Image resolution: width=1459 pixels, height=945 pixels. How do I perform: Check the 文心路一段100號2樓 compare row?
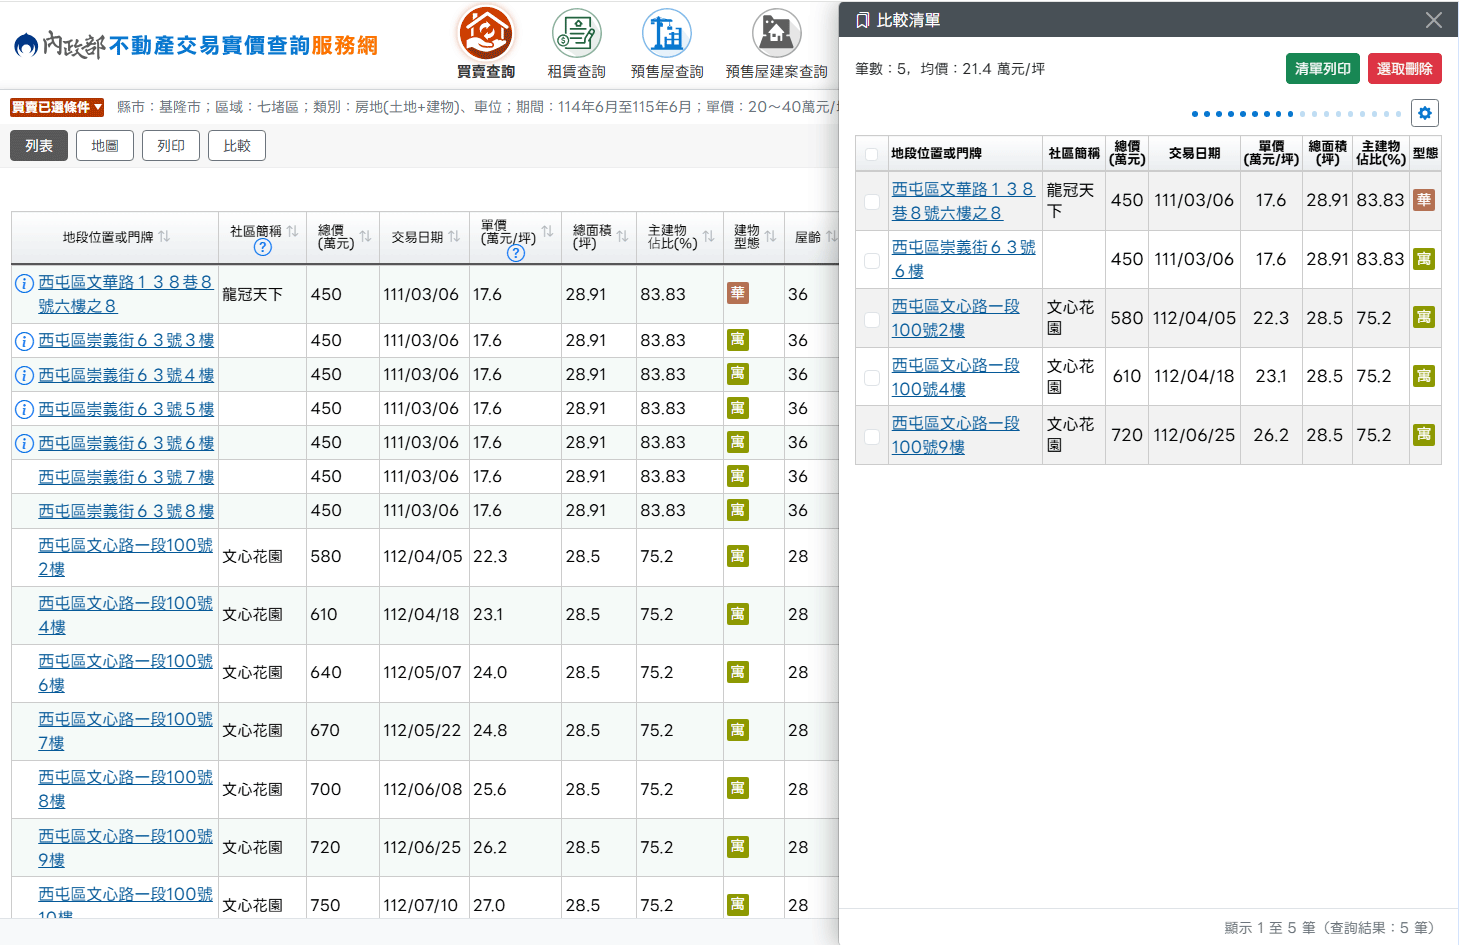coord(872,320)
